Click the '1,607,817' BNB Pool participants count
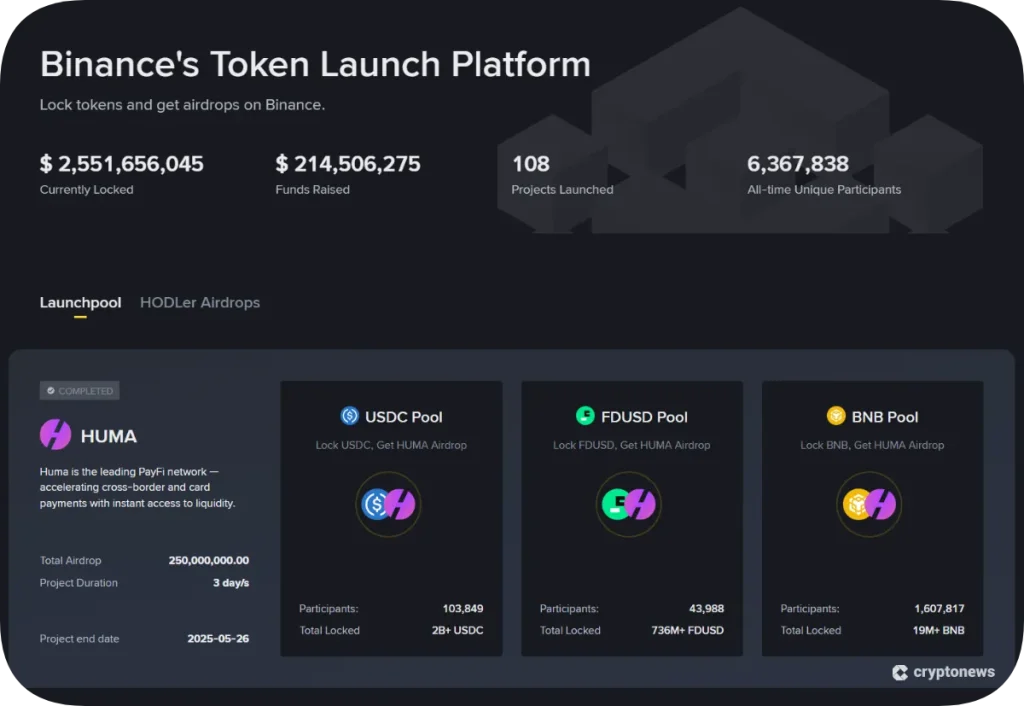This screenshot has height=706, width=1024. point(939,608)
